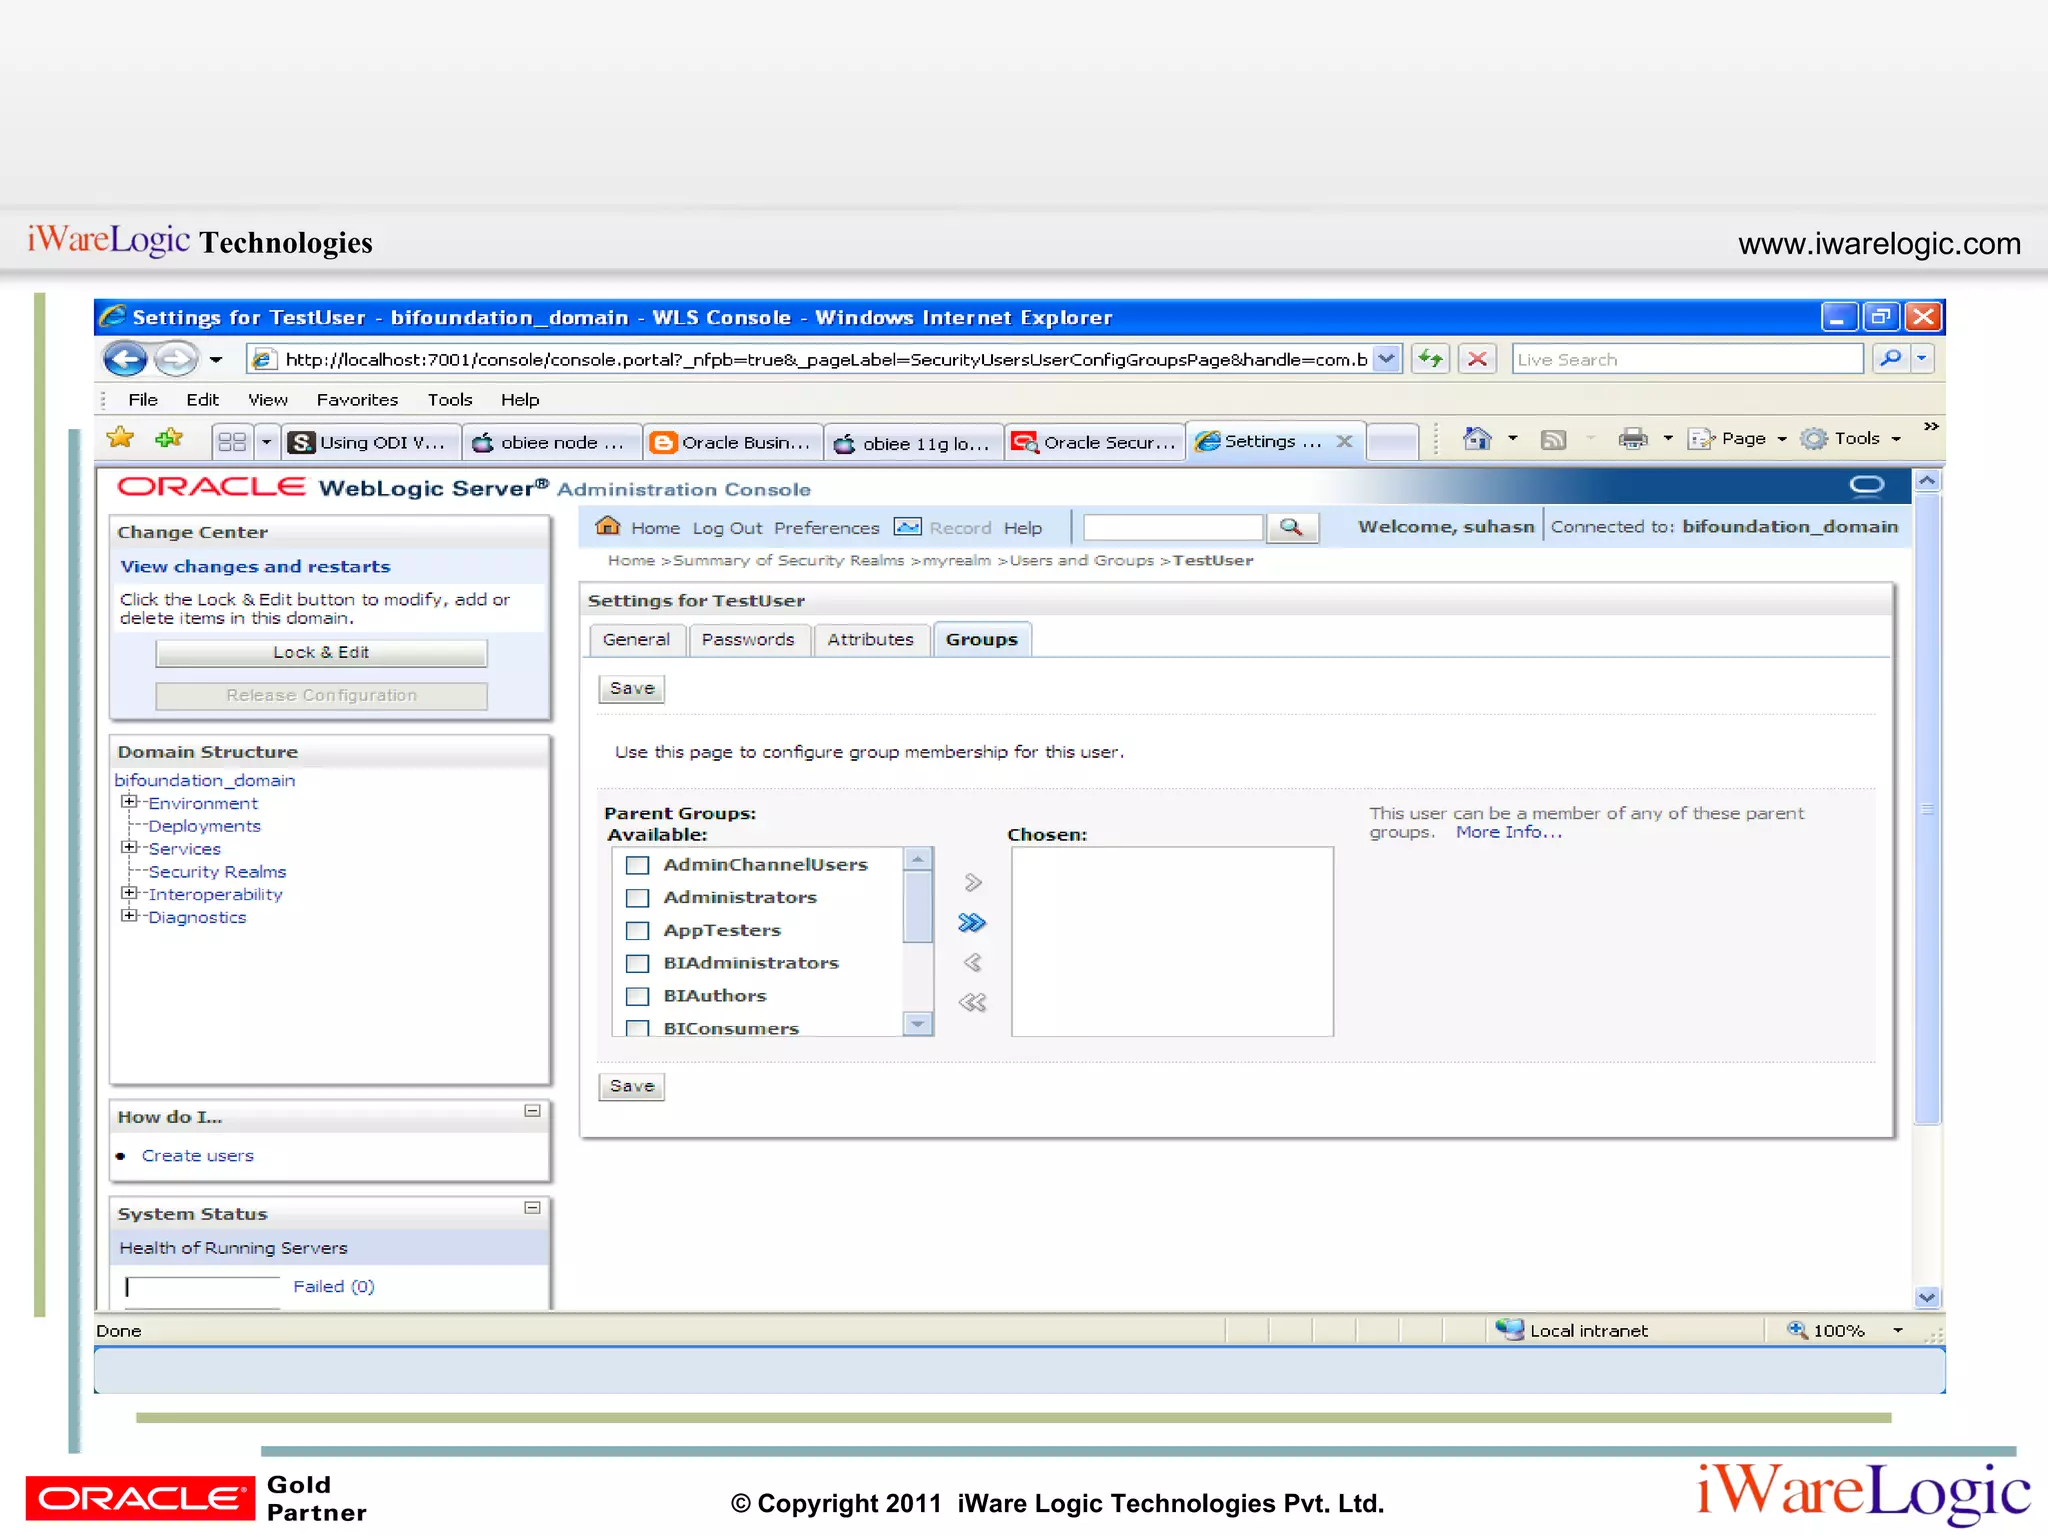Expand the Services tree node

tap(128, 847)
